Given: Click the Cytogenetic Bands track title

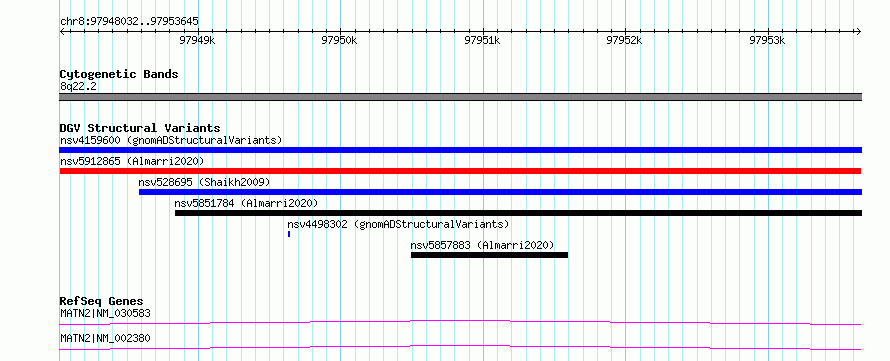Looking at the screenshot, I should [119, 74].
